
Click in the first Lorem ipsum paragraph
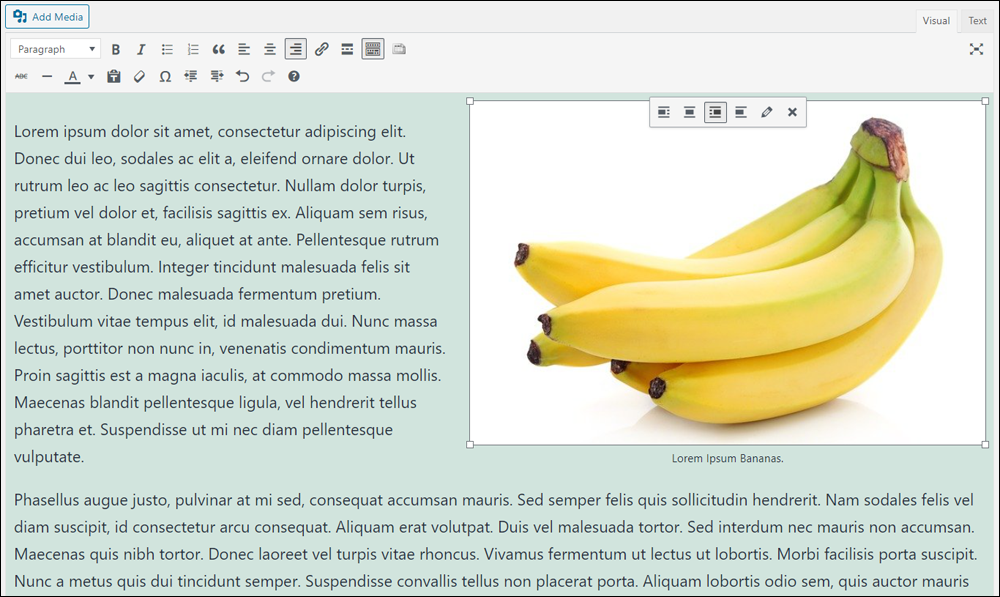tap(230, 294)
